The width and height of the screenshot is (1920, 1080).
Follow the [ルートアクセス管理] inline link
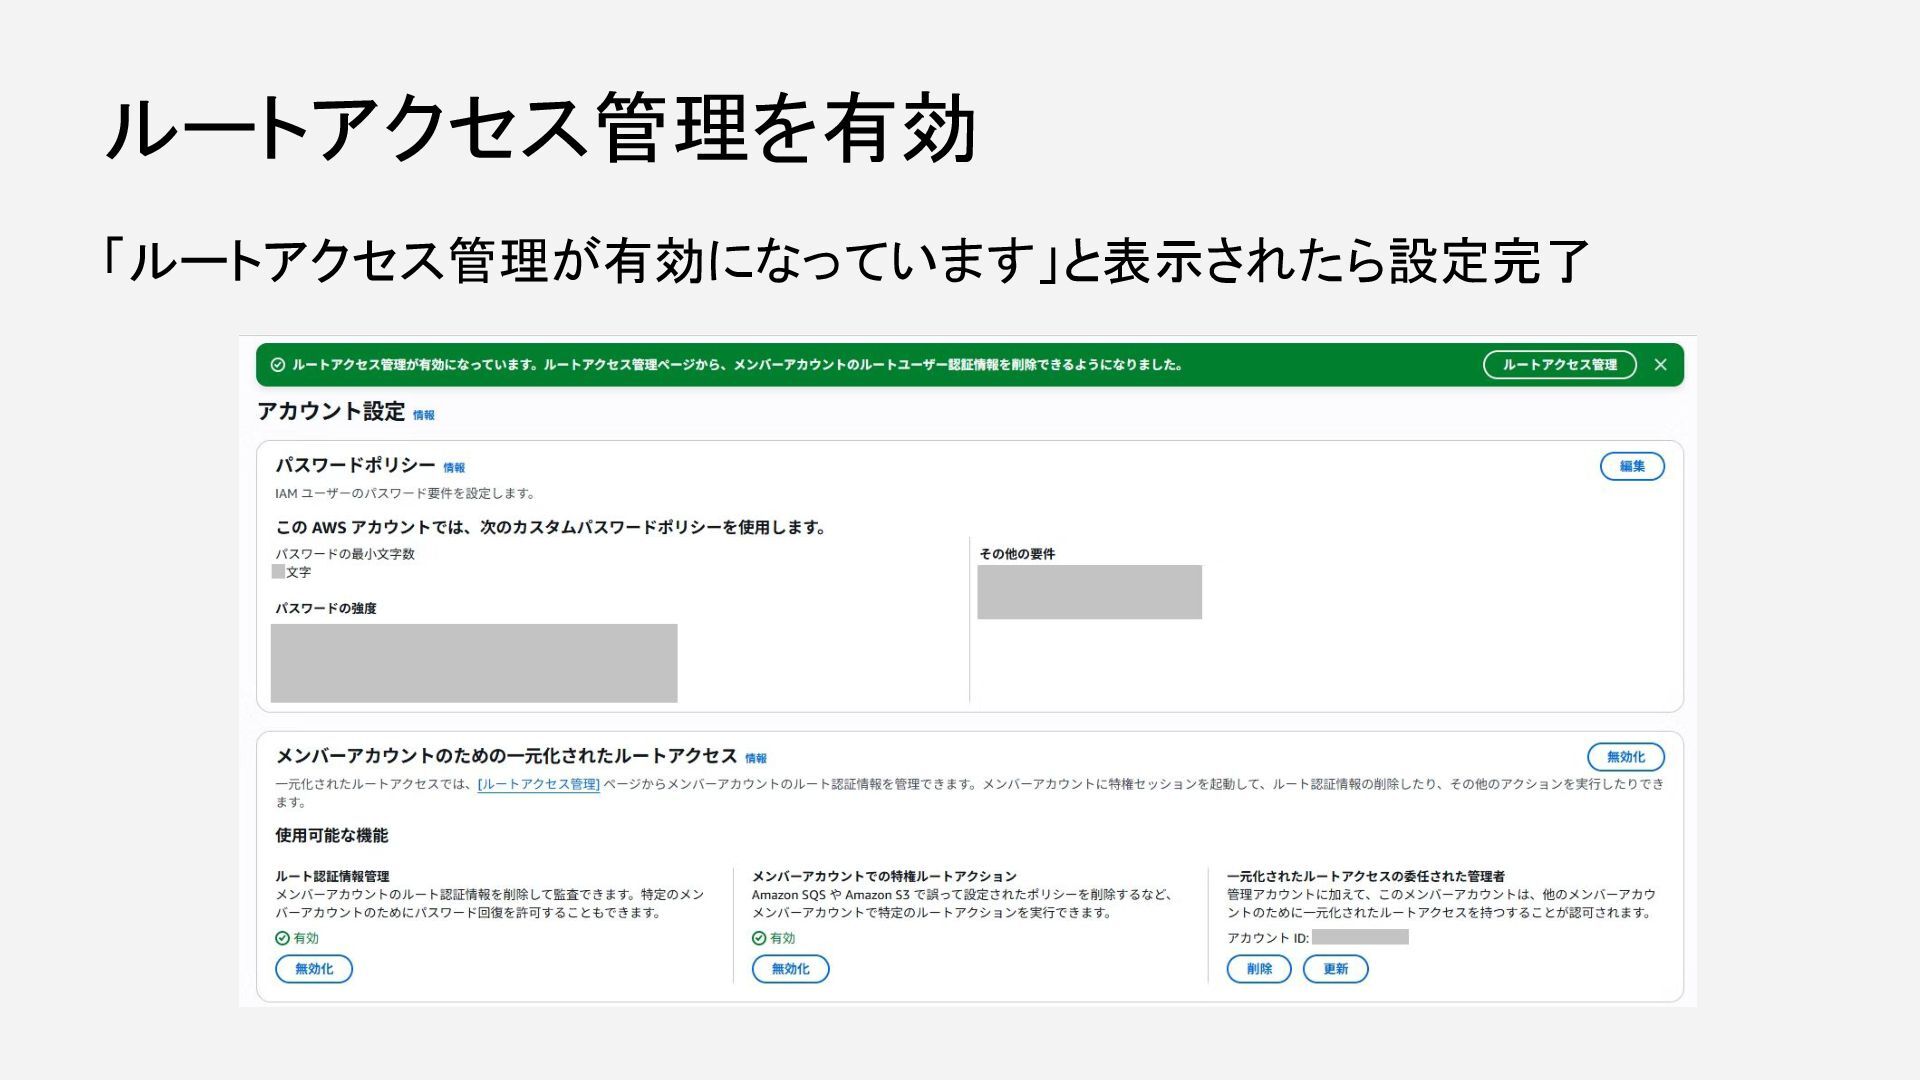tap(538, 785)
